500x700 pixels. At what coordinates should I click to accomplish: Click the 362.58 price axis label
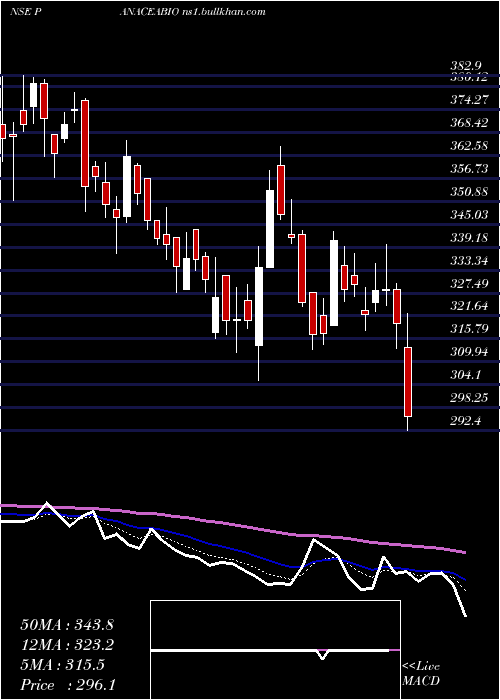point(469,146)
